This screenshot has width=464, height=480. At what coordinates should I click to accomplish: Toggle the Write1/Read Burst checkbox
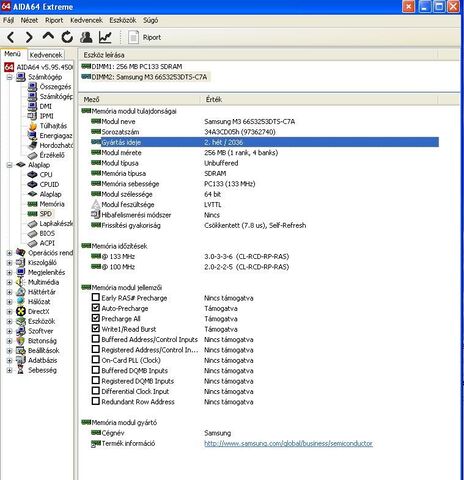pyautogui.click(x=96, y=328)
